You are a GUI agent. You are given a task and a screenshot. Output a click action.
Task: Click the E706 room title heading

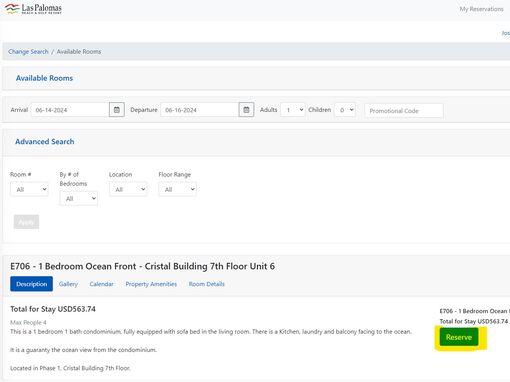pyautogui.click(x=143, y=266)
